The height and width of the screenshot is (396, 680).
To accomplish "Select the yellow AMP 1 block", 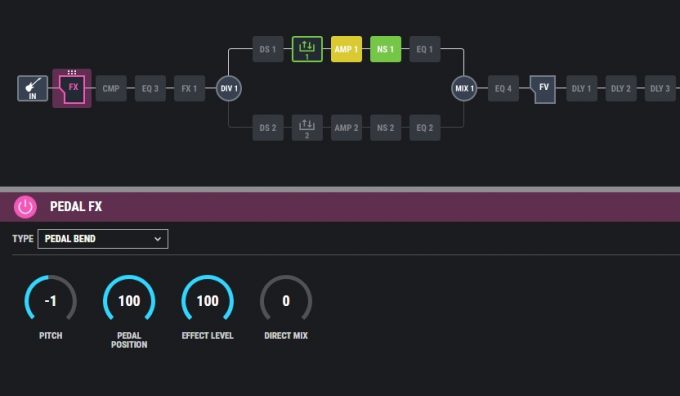I will [347, 49].
